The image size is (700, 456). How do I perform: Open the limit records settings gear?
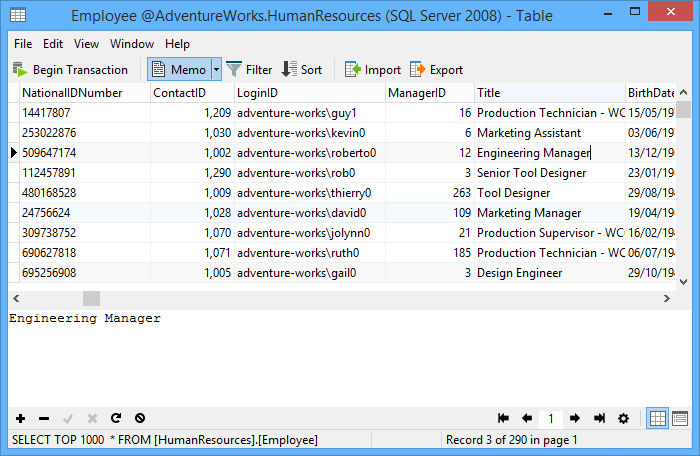[x=623, y=418]
